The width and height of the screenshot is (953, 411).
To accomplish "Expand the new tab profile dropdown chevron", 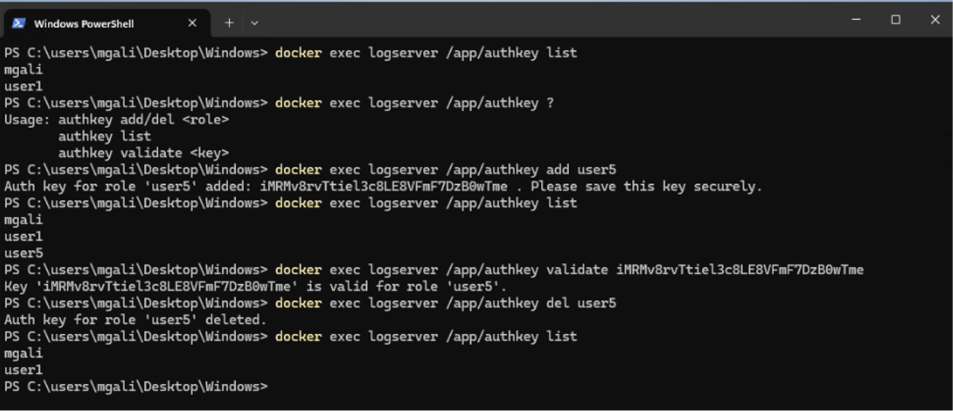I will [255, 23].
